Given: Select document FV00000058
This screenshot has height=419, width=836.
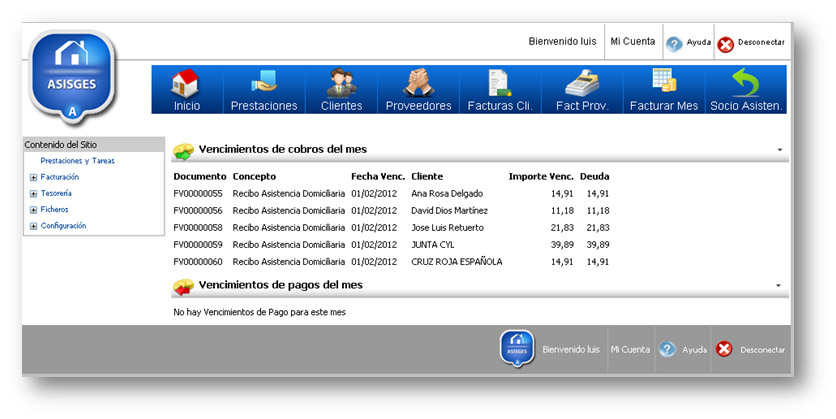Looking at the screenshot, I should (x=198, y=228).
